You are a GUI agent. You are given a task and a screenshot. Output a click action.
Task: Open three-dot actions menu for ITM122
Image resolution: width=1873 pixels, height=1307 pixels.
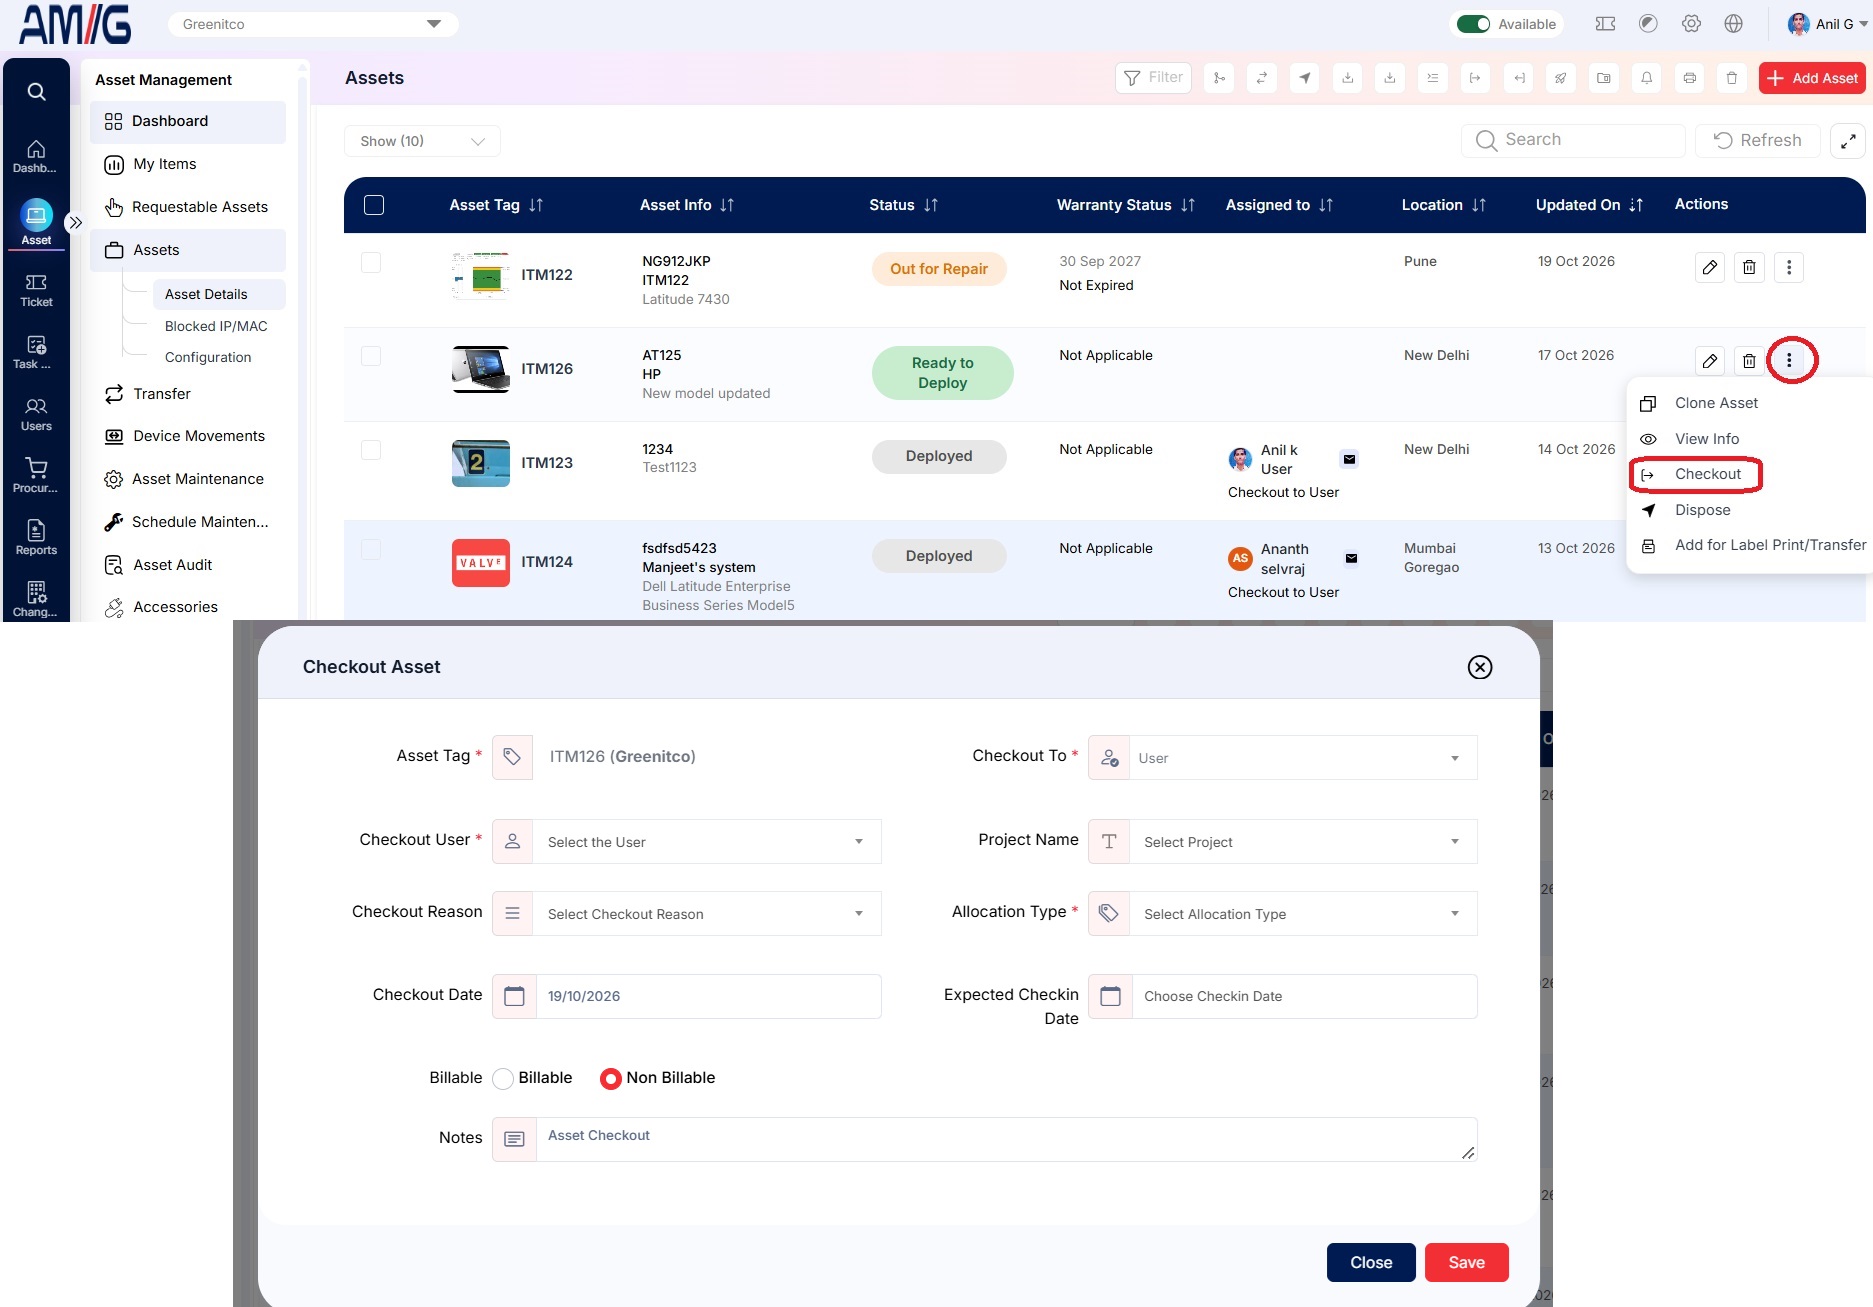(x=1789, y=267)
